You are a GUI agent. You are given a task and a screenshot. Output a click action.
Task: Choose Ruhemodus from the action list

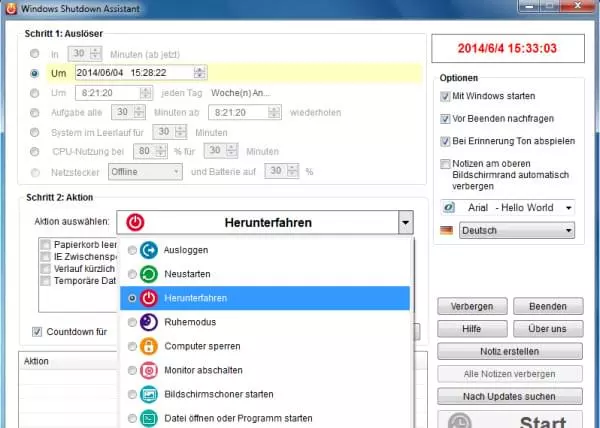[x=265, y=322]
